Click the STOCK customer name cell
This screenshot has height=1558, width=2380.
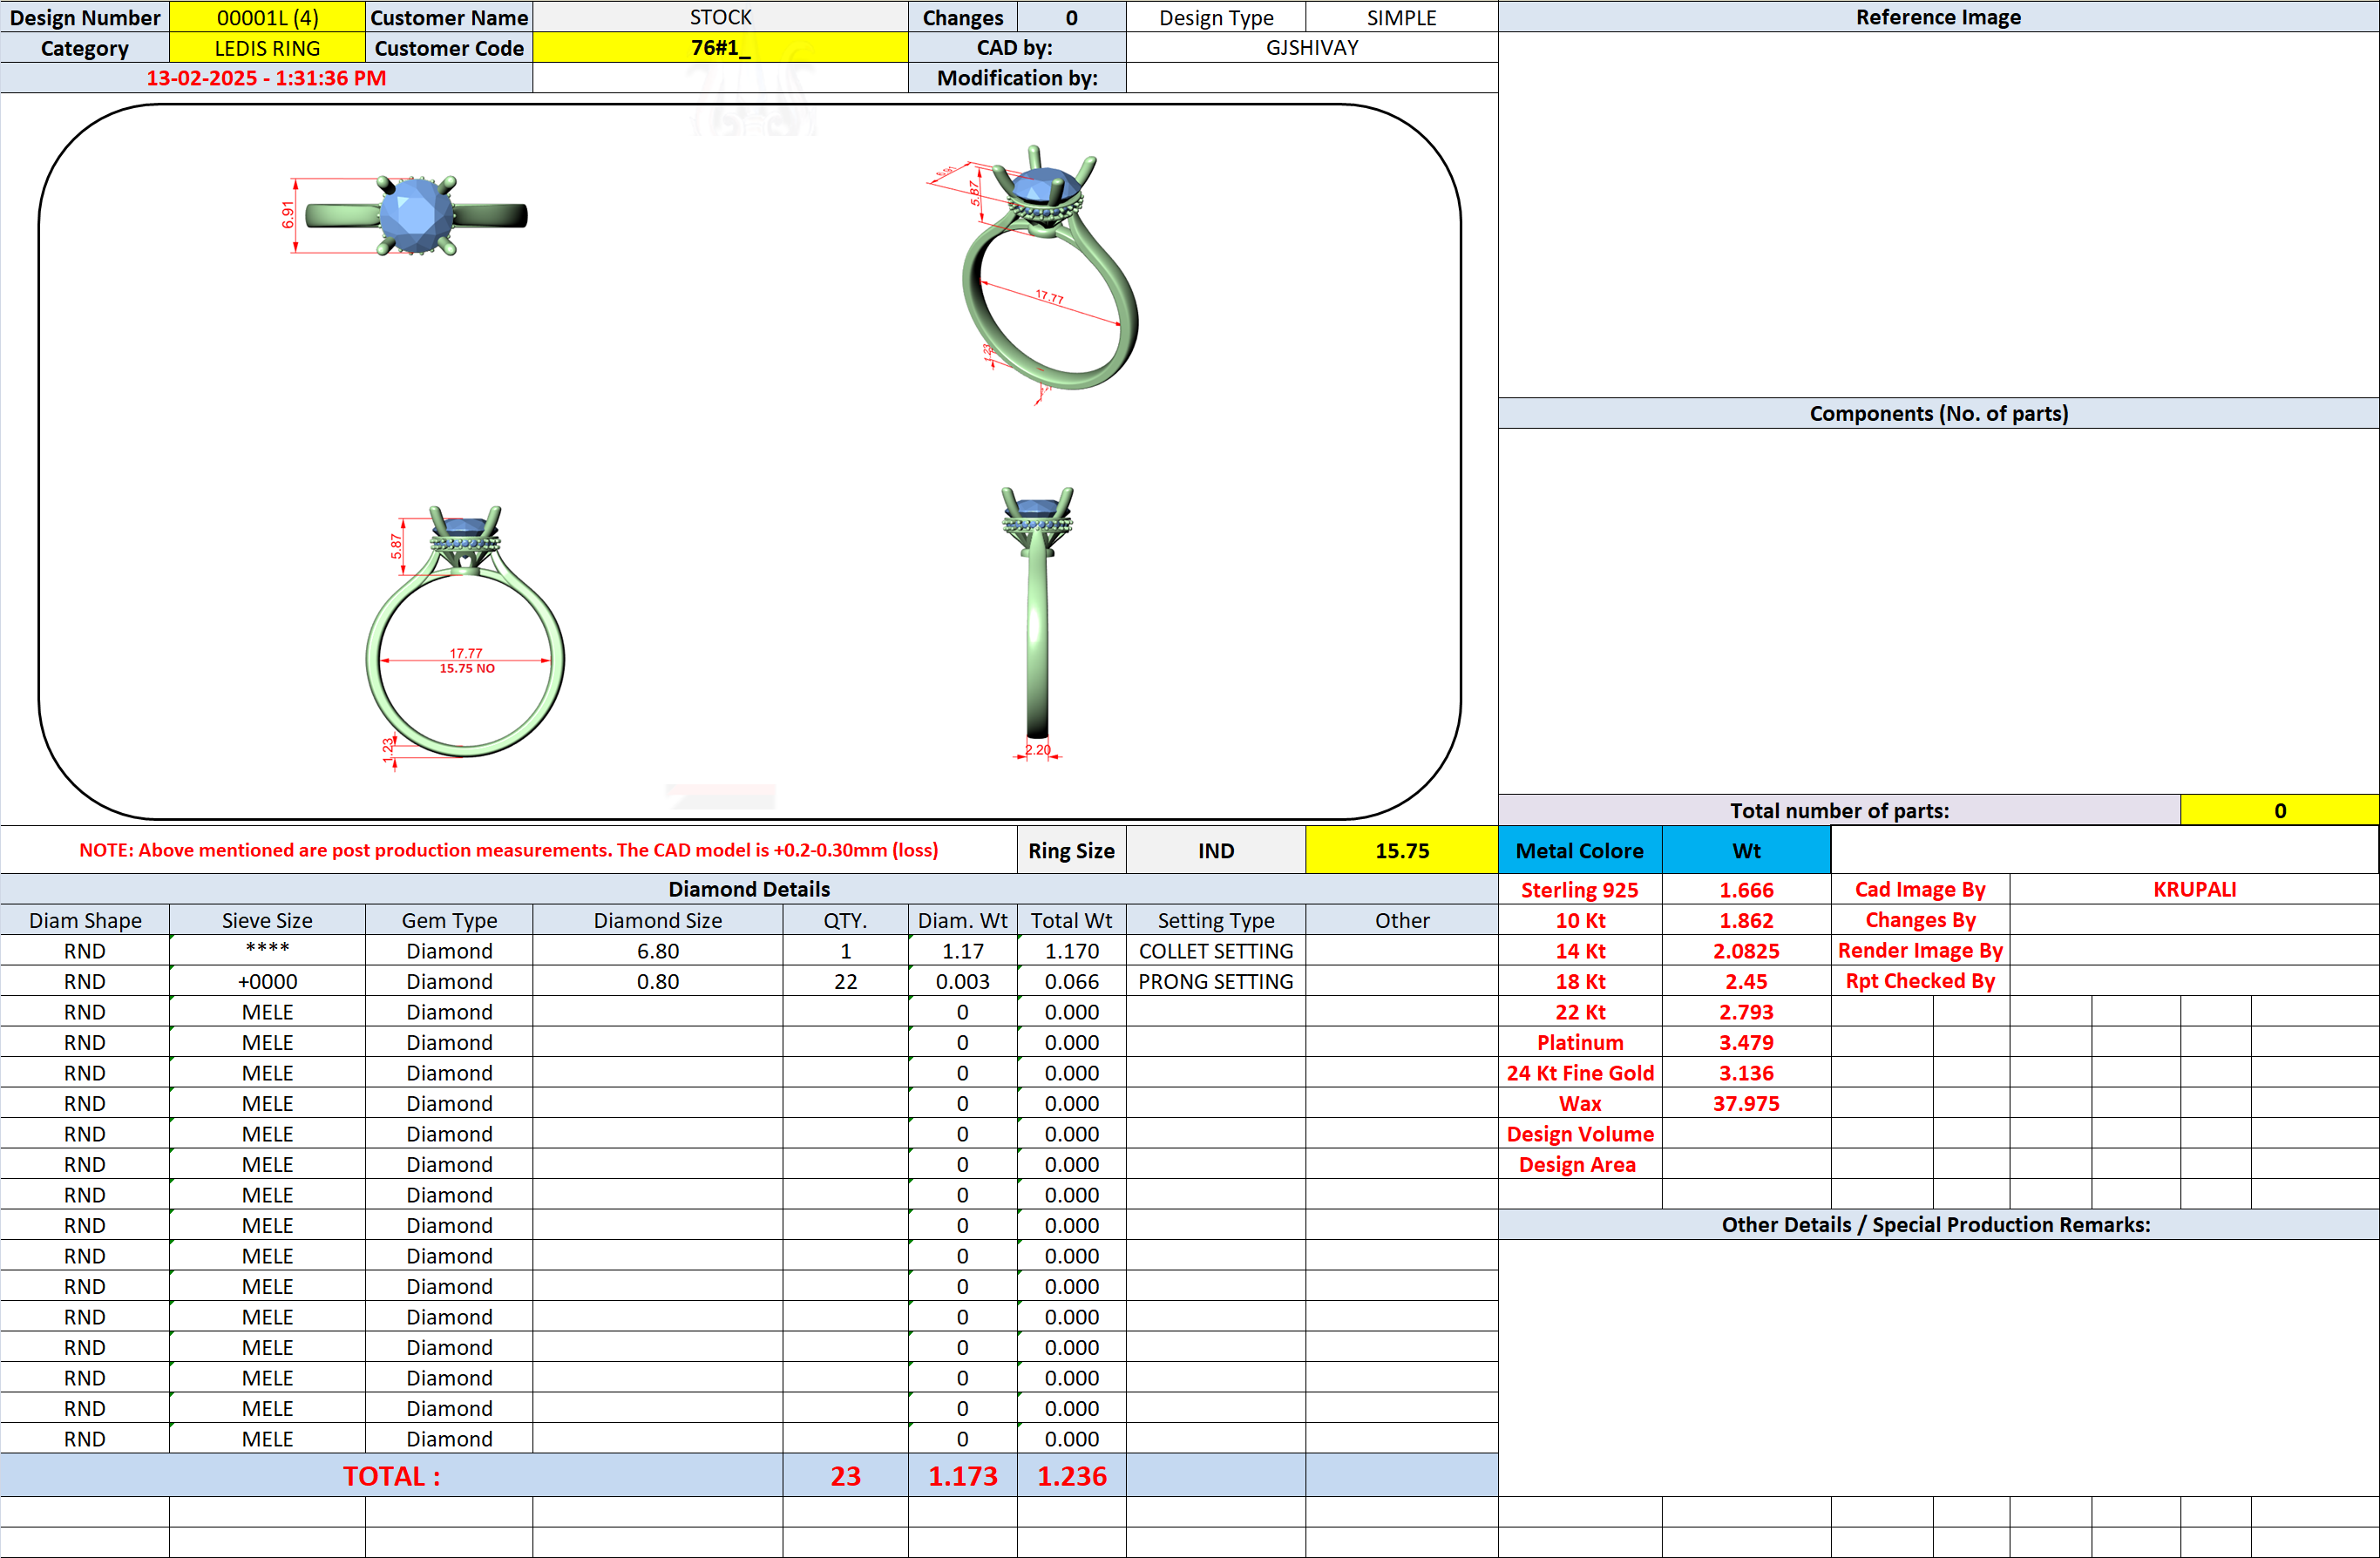pyautogui.click(x=720, y=17)
